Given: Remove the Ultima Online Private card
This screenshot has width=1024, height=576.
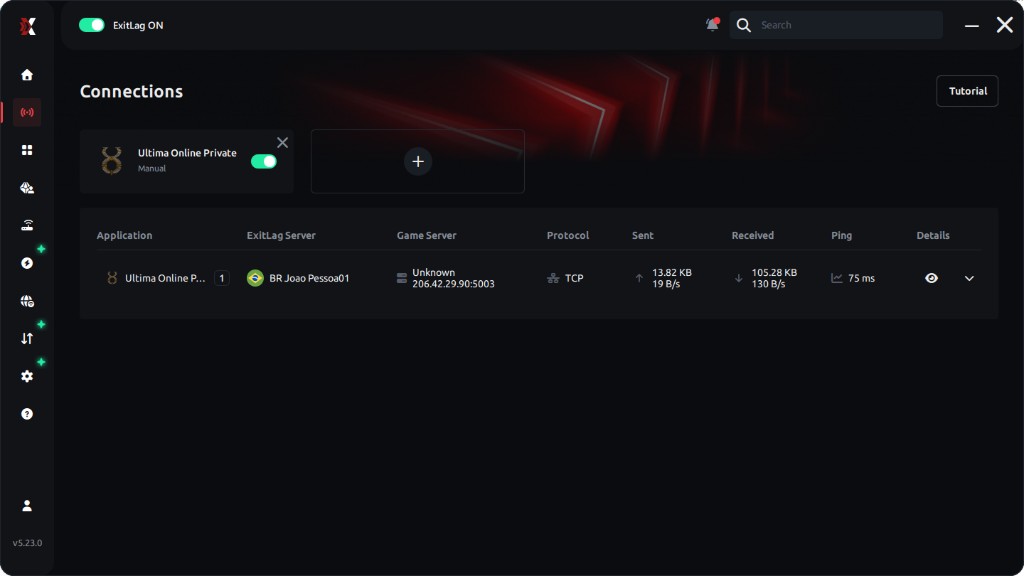Looking at the screenshot, I should click(x=282, y=142).
